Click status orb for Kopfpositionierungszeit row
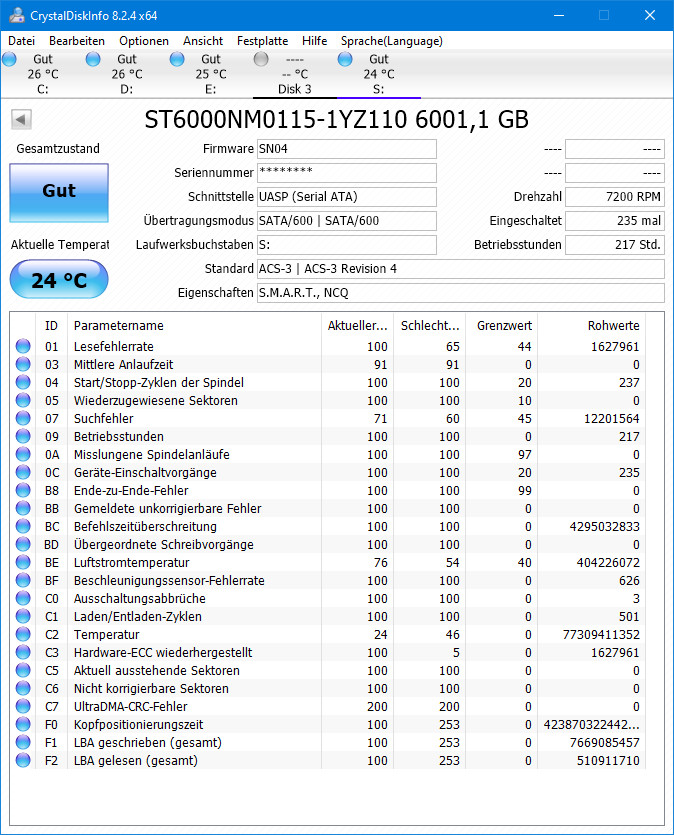Viewport: 674px width, 835px height. 23,724
